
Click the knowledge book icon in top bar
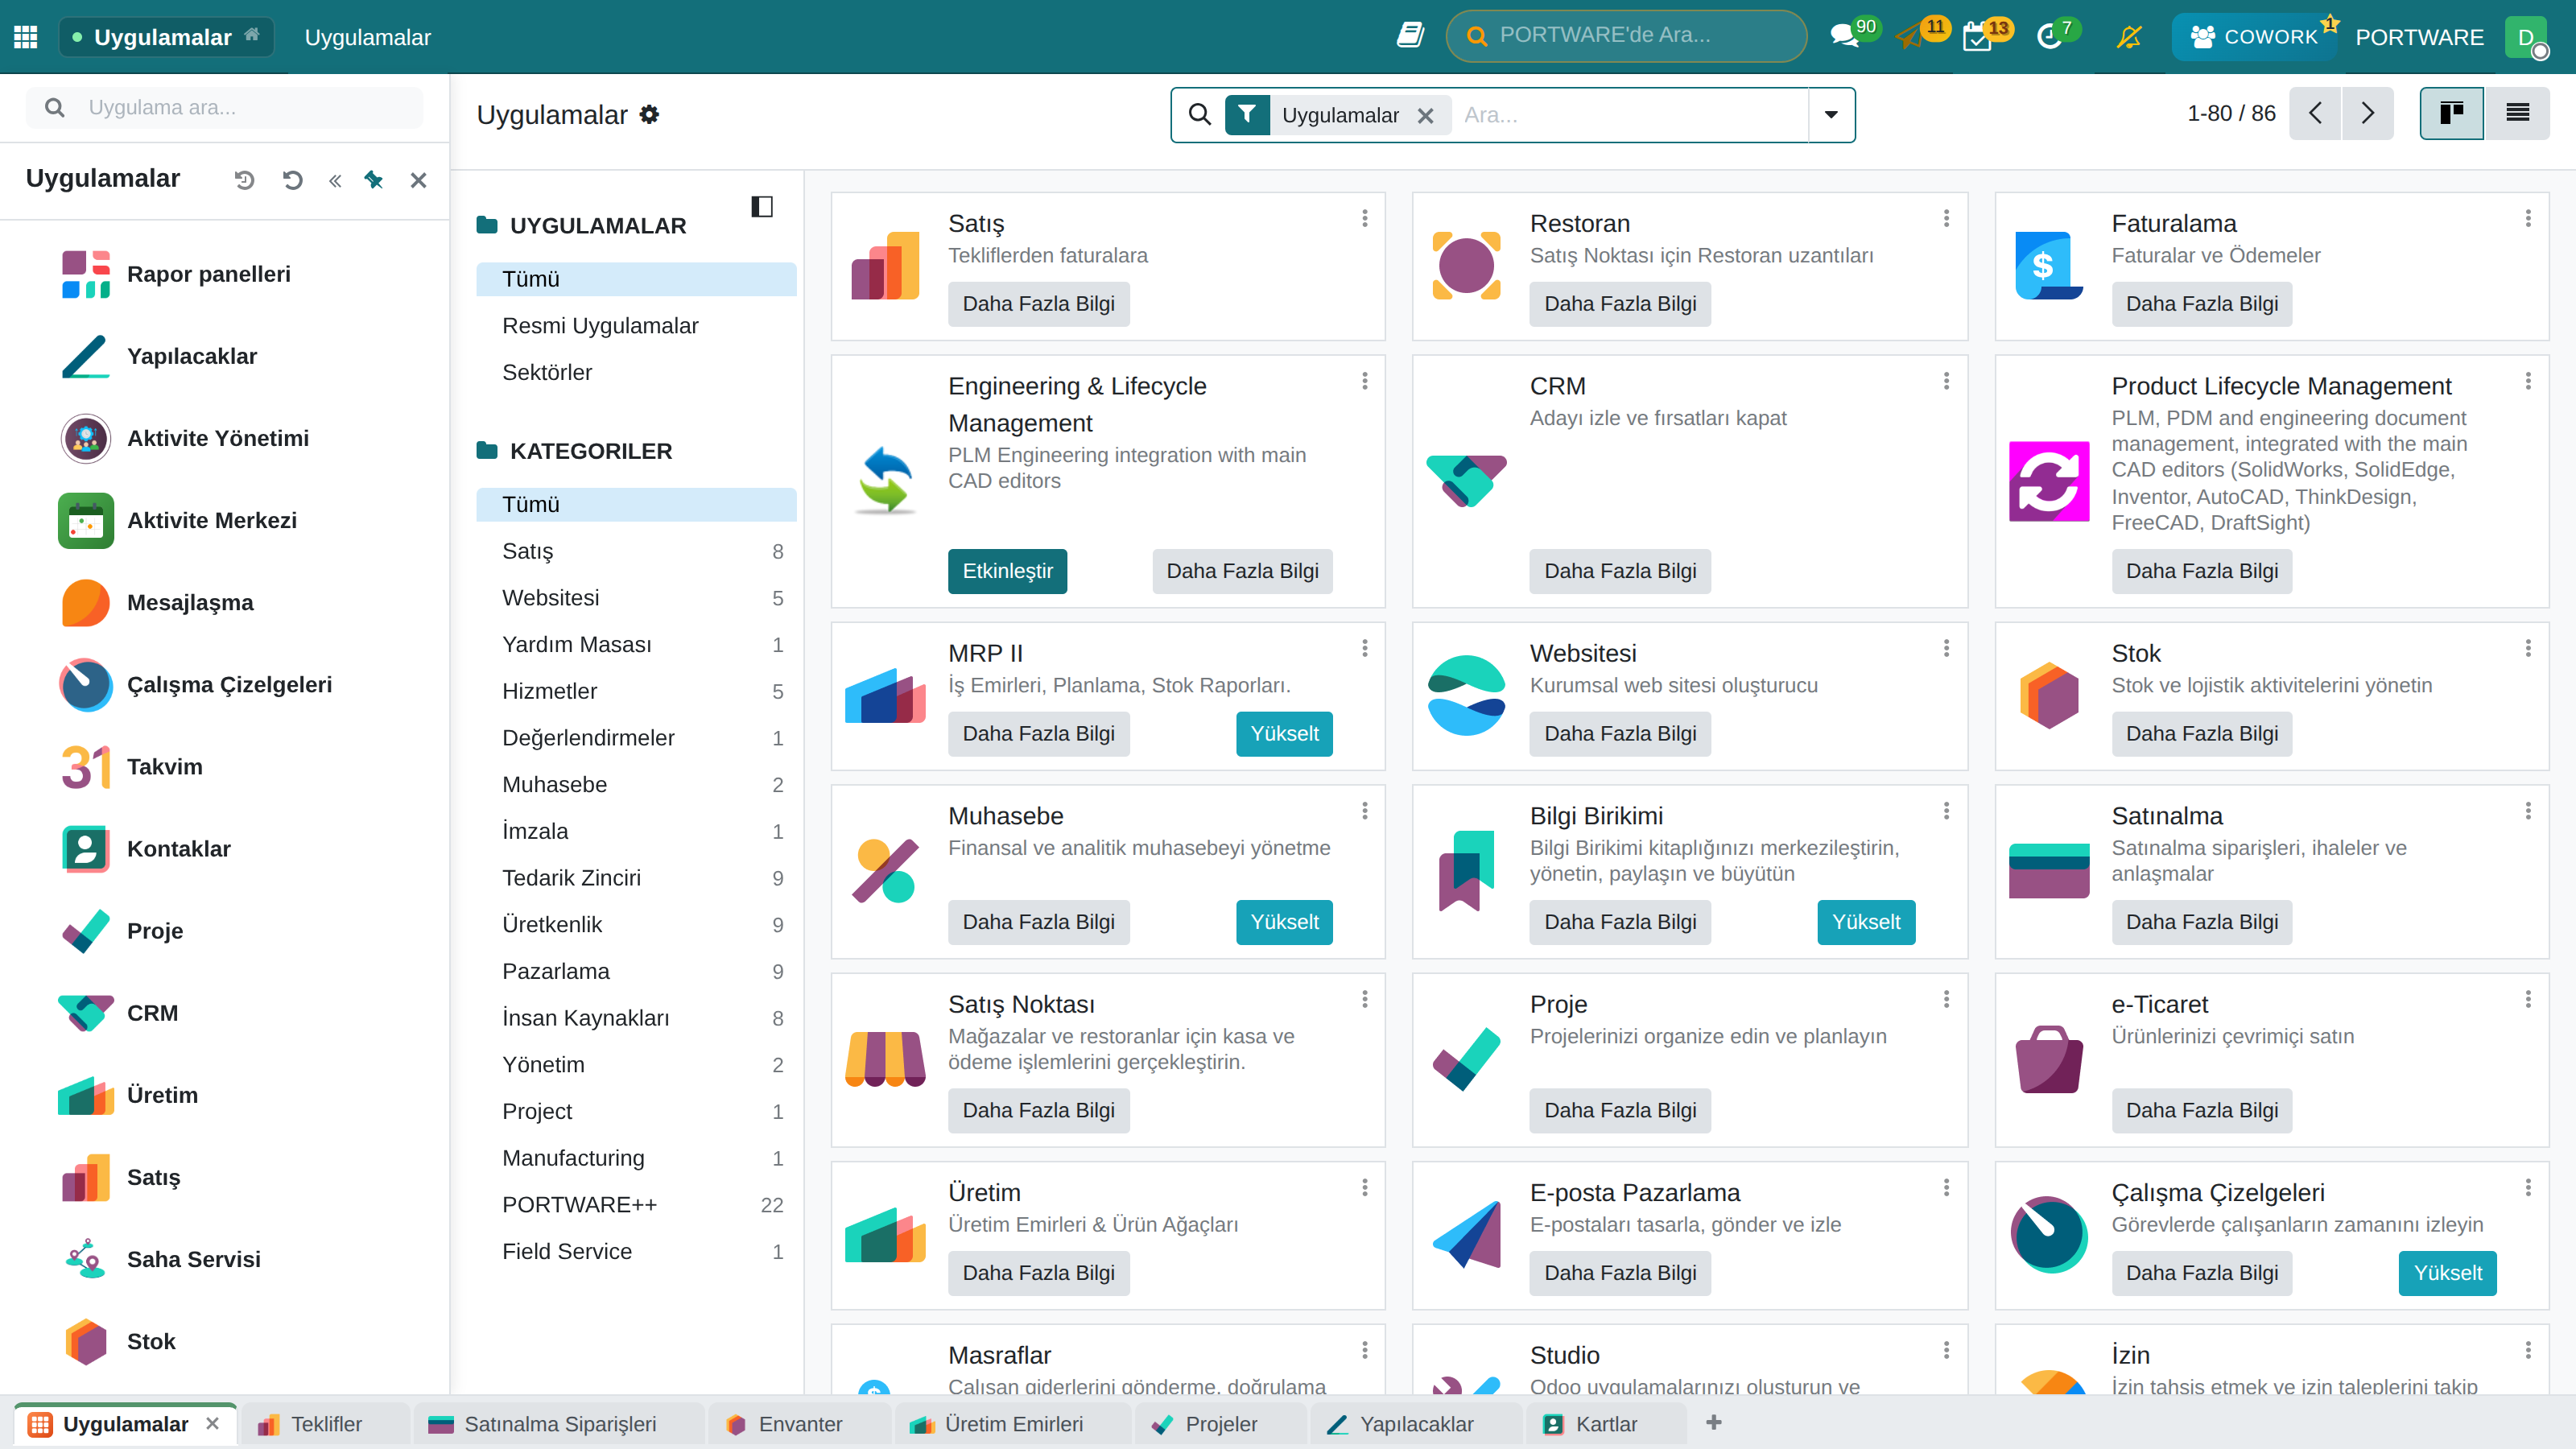coord(1410,36)
